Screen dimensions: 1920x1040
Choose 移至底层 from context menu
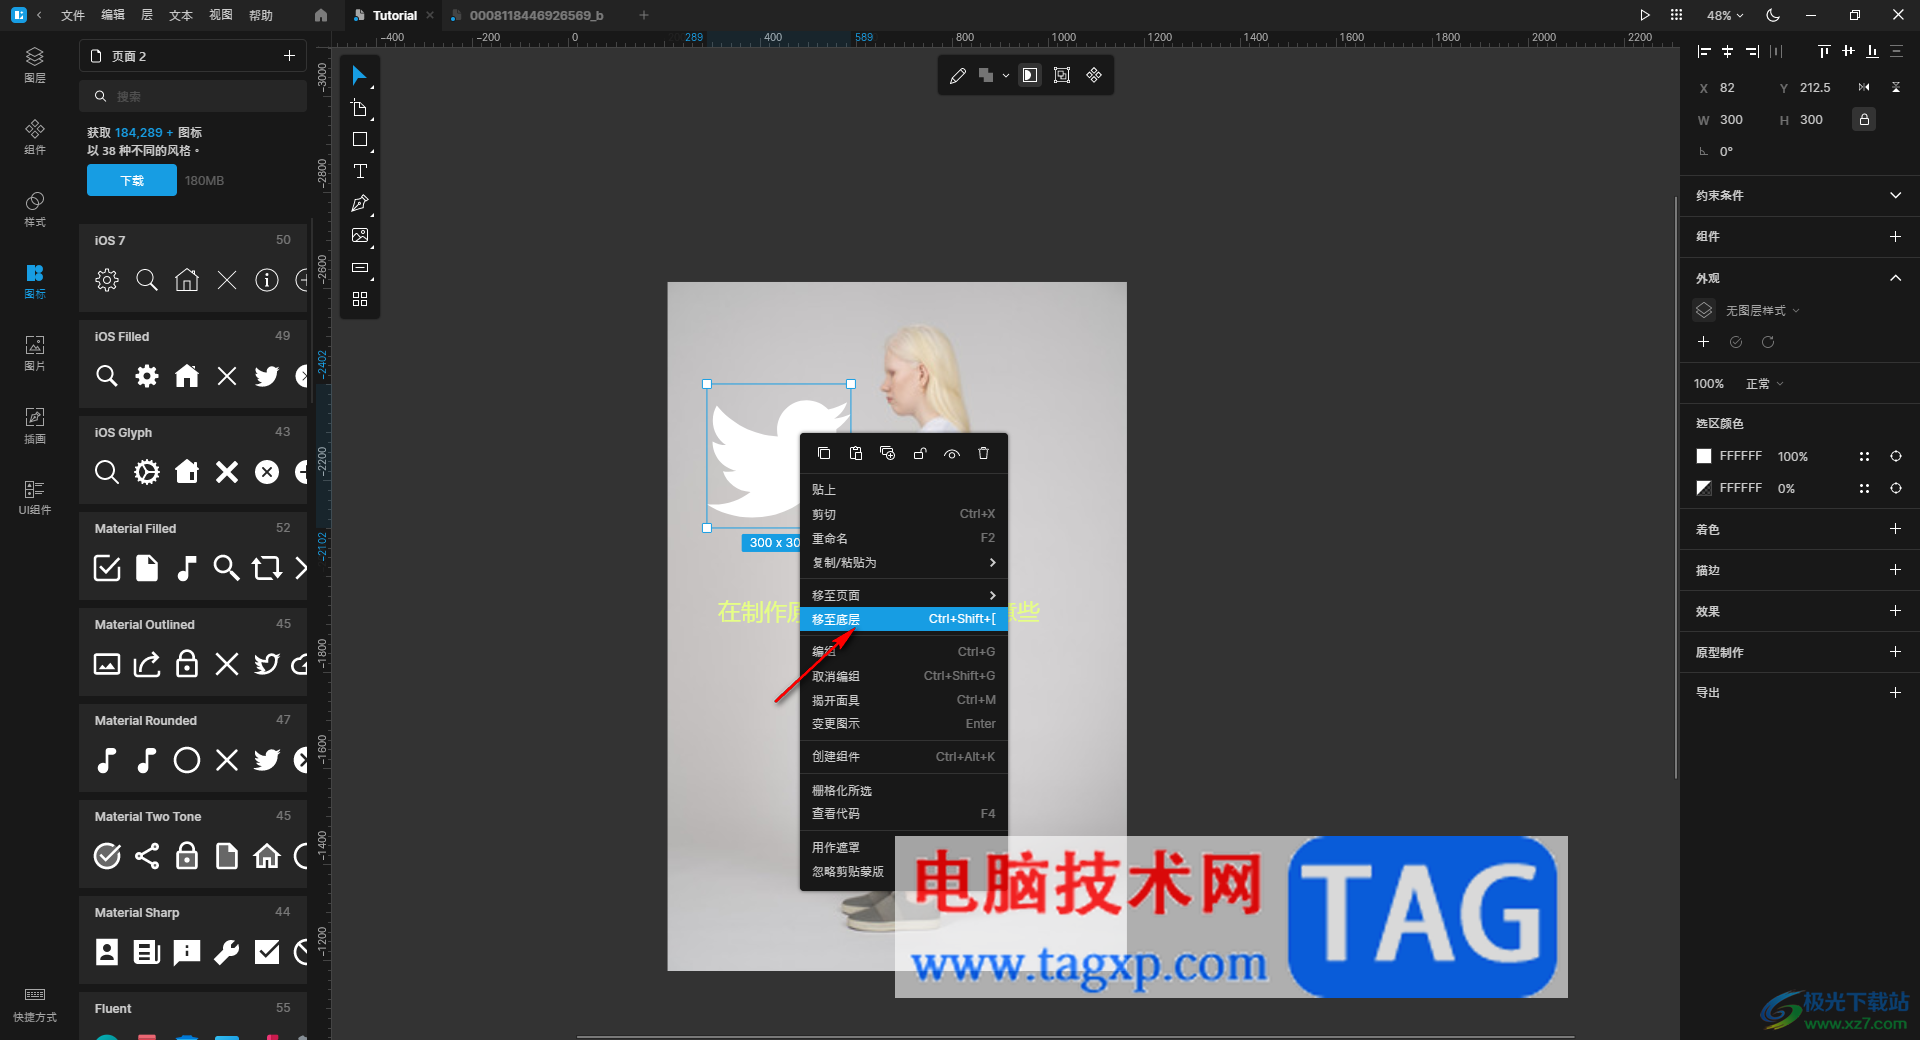point(904,619)
